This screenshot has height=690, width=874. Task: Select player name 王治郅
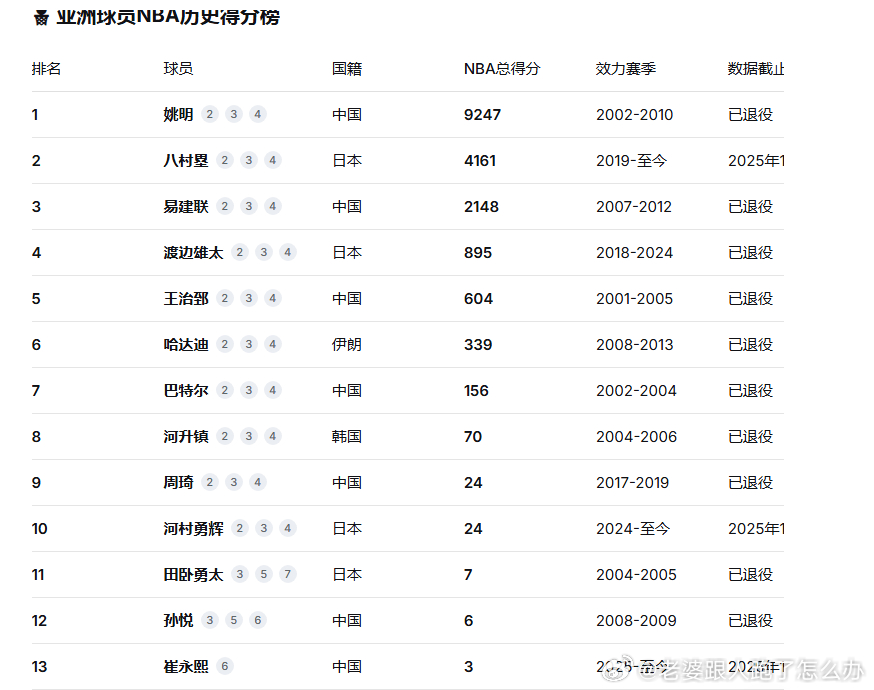click(x=186, y=298)
